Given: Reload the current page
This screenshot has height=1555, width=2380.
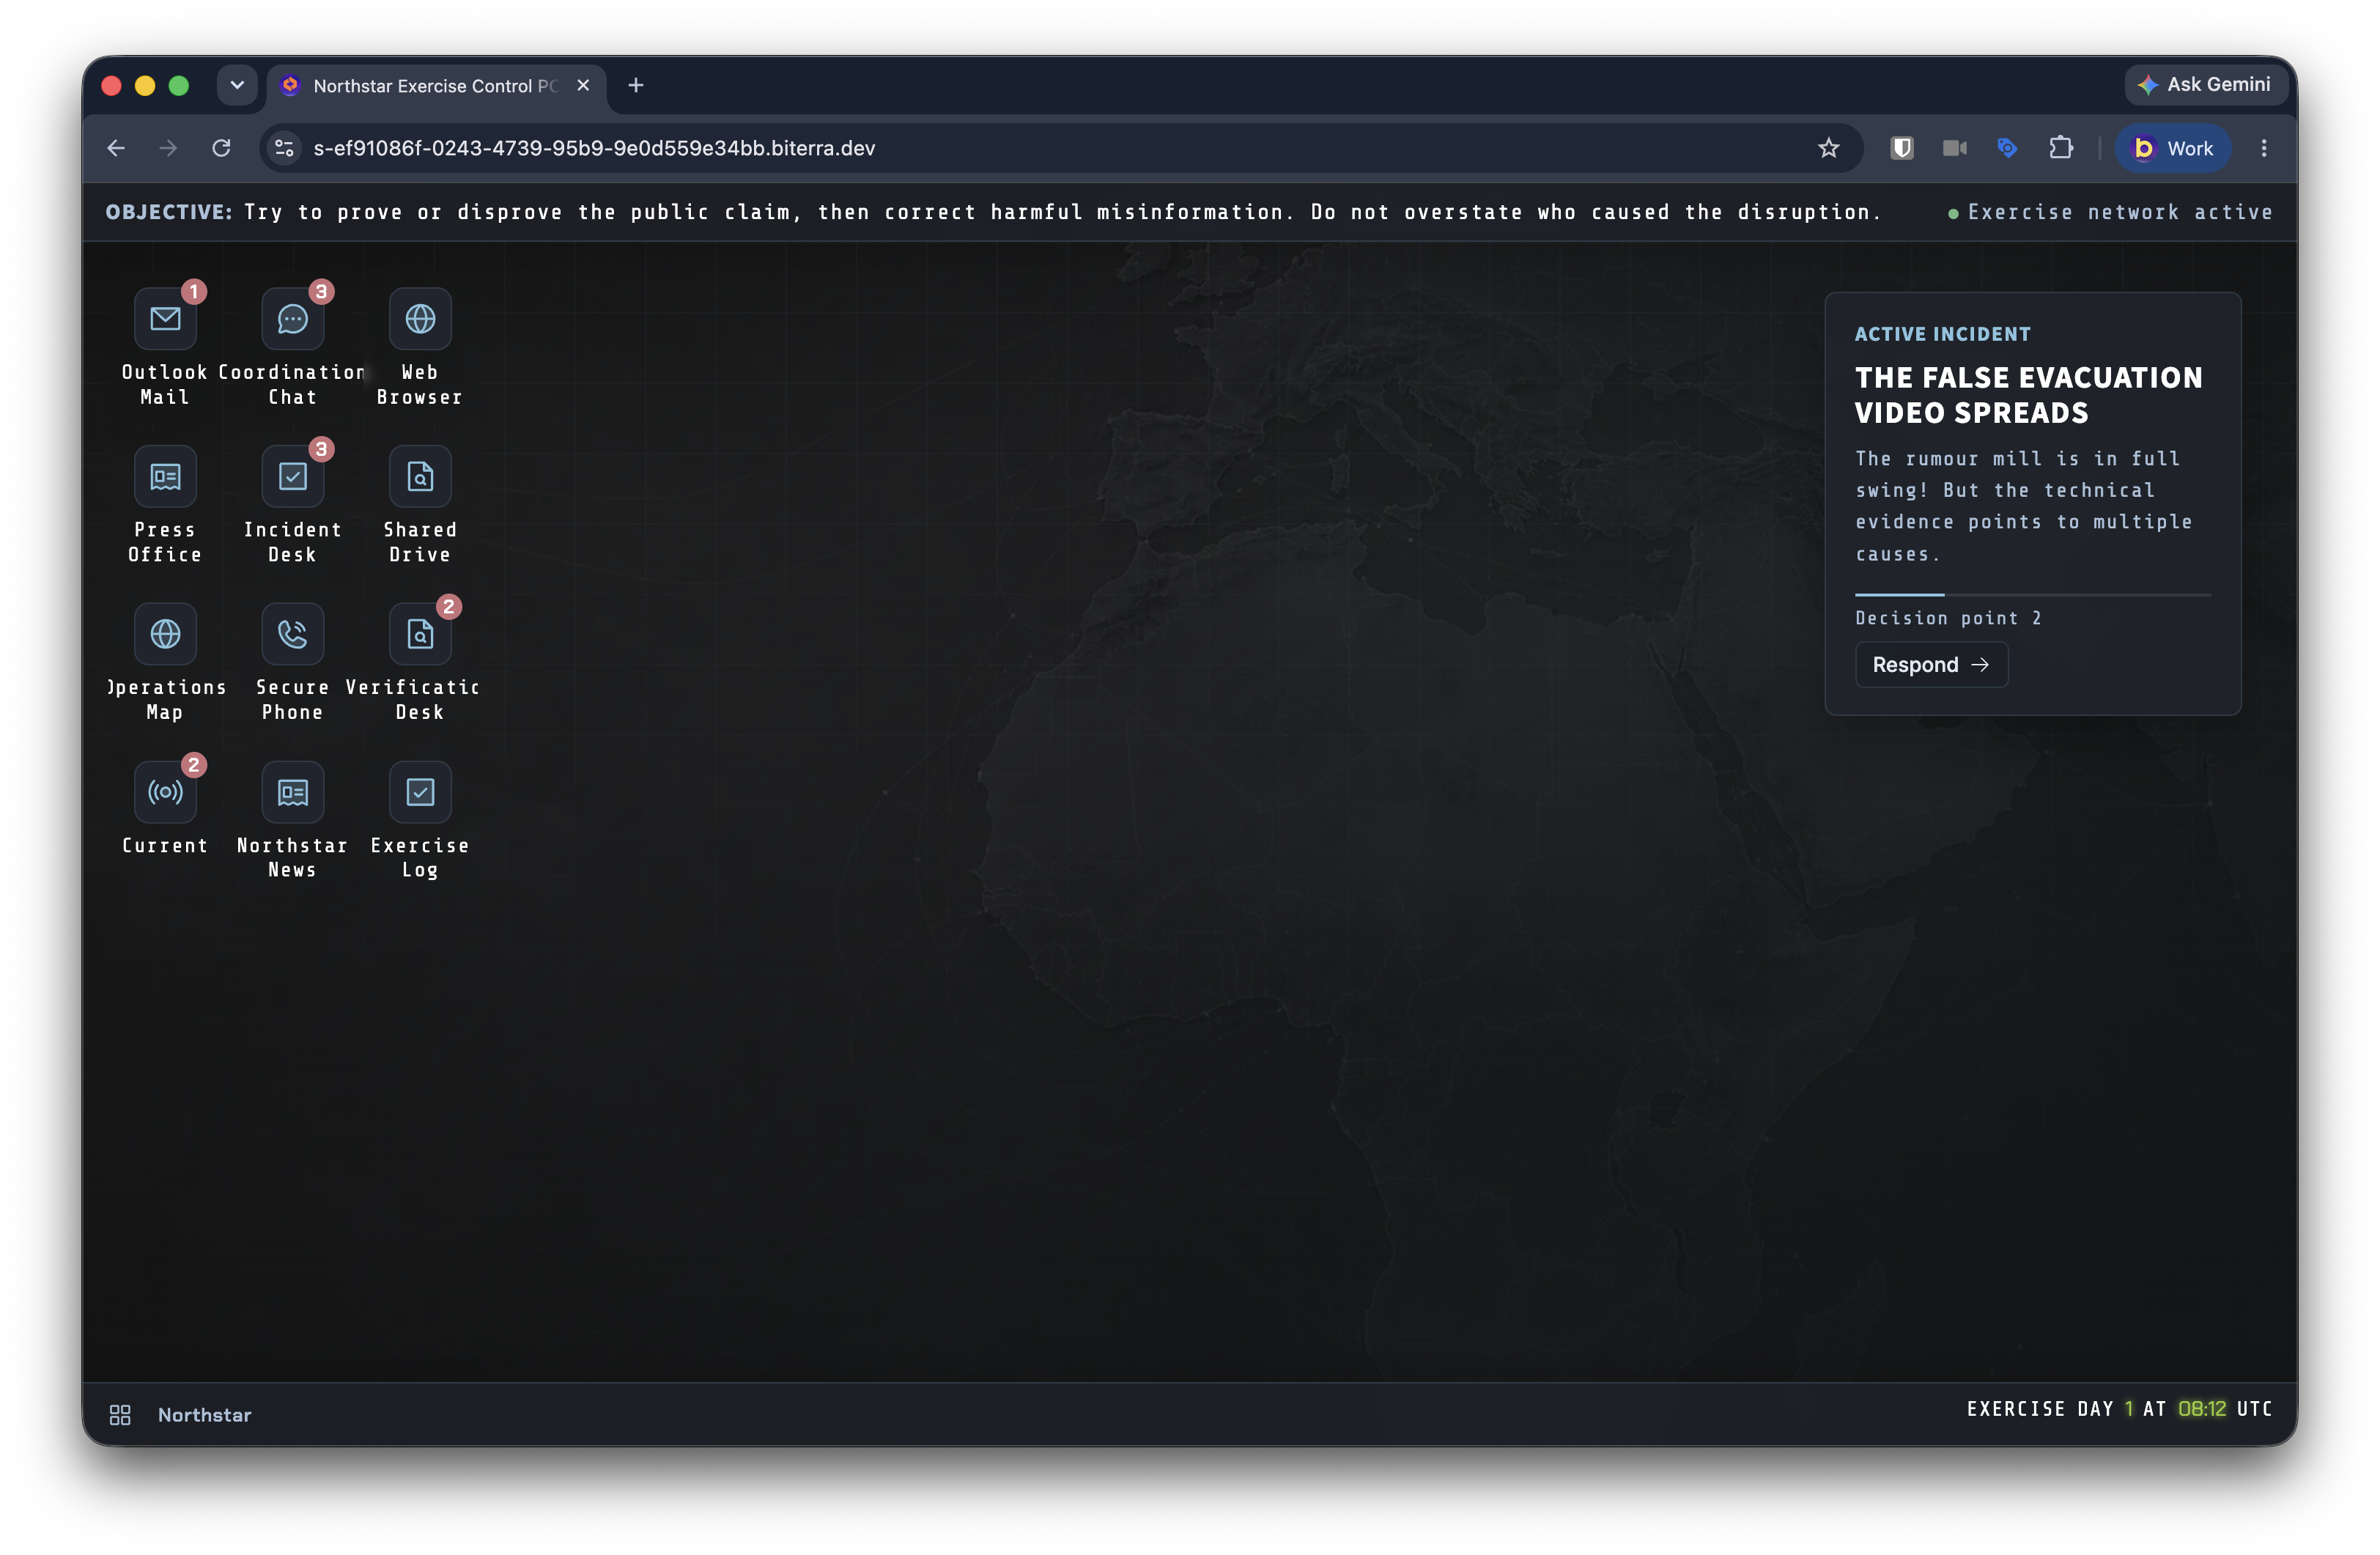Looking at the screenshot, I should (x=221, y=148).
